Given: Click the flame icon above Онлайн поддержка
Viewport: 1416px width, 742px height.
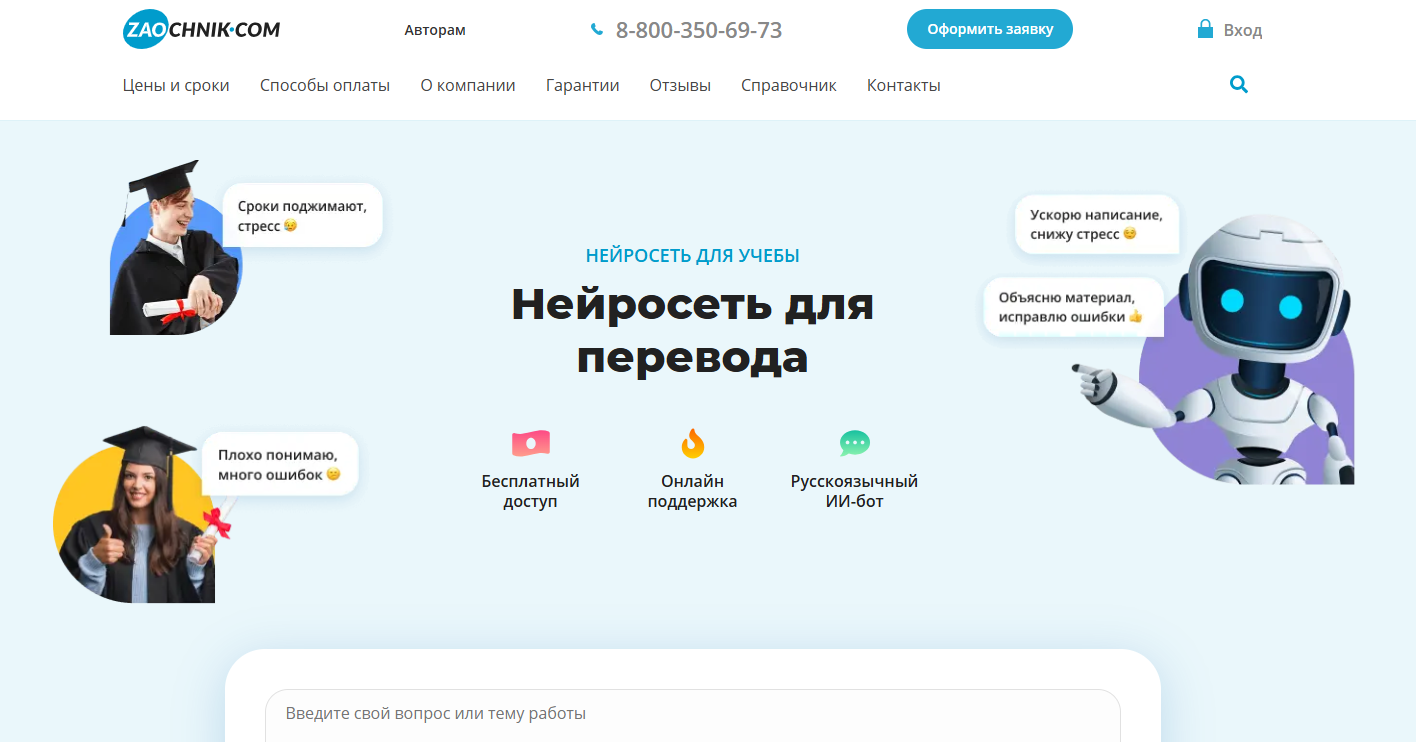Looking at the screenshot, I should point(692,442).
